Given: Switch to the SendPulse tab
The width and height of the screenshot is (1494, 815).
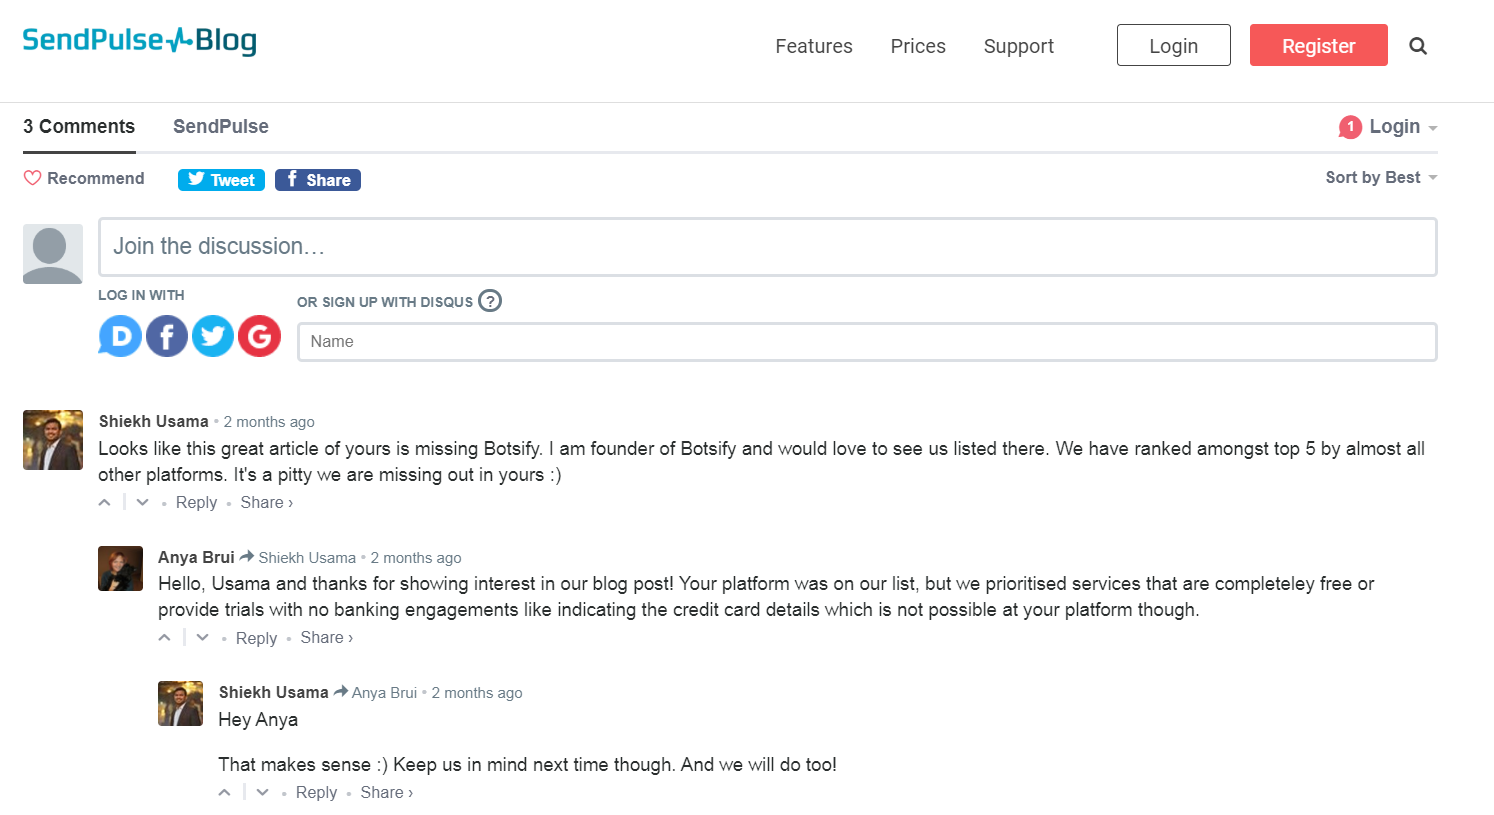Looking at the screenshot, I should (x=221, y=126).
